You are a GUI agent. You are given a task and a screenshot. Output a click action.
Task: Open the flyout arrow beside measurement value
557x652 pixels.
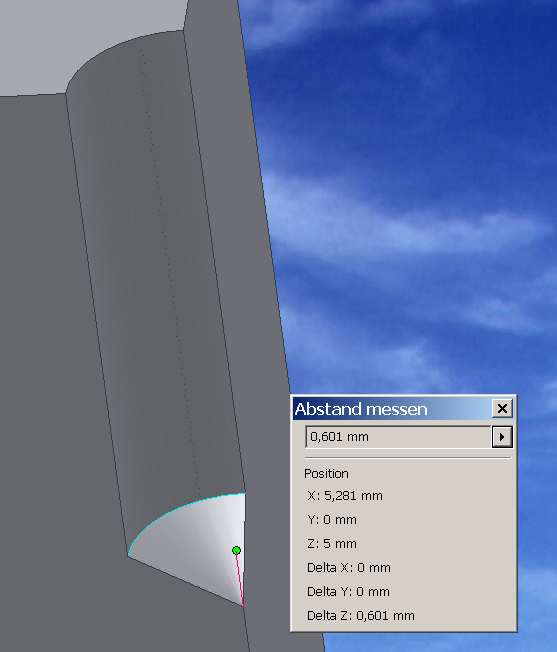pos(502,437)
